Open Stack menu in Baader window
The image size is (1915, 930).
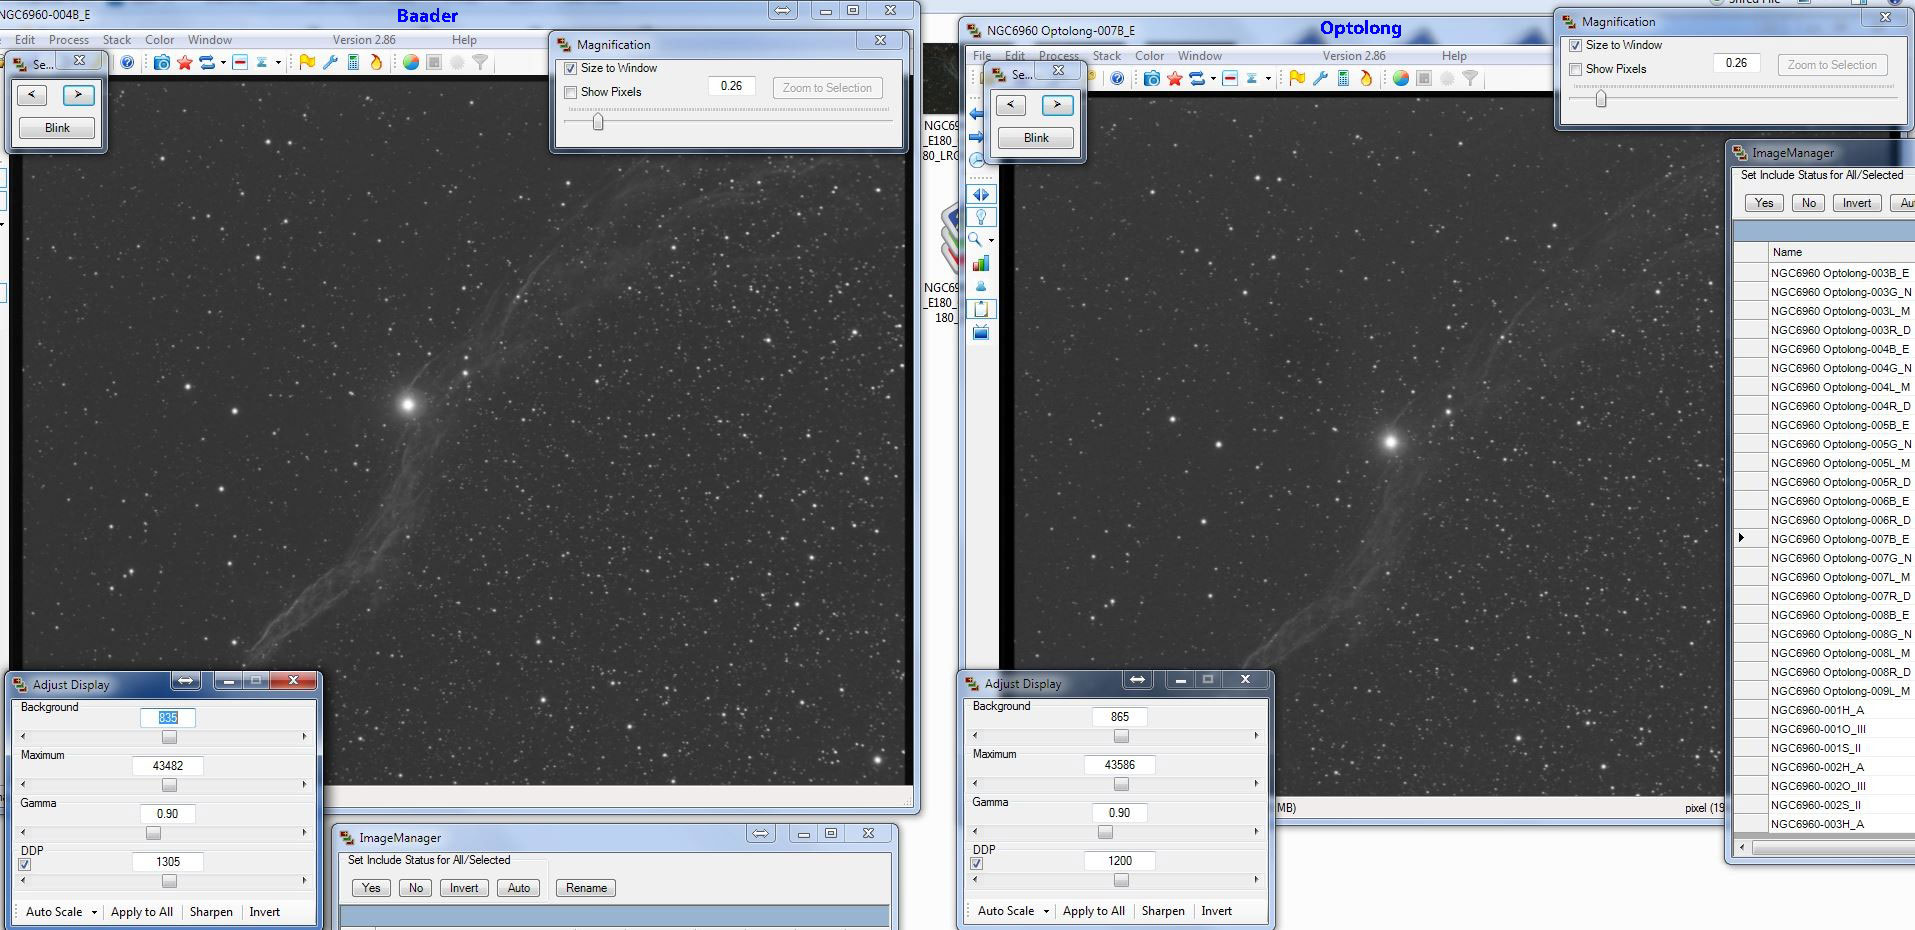tap(117, 40)
